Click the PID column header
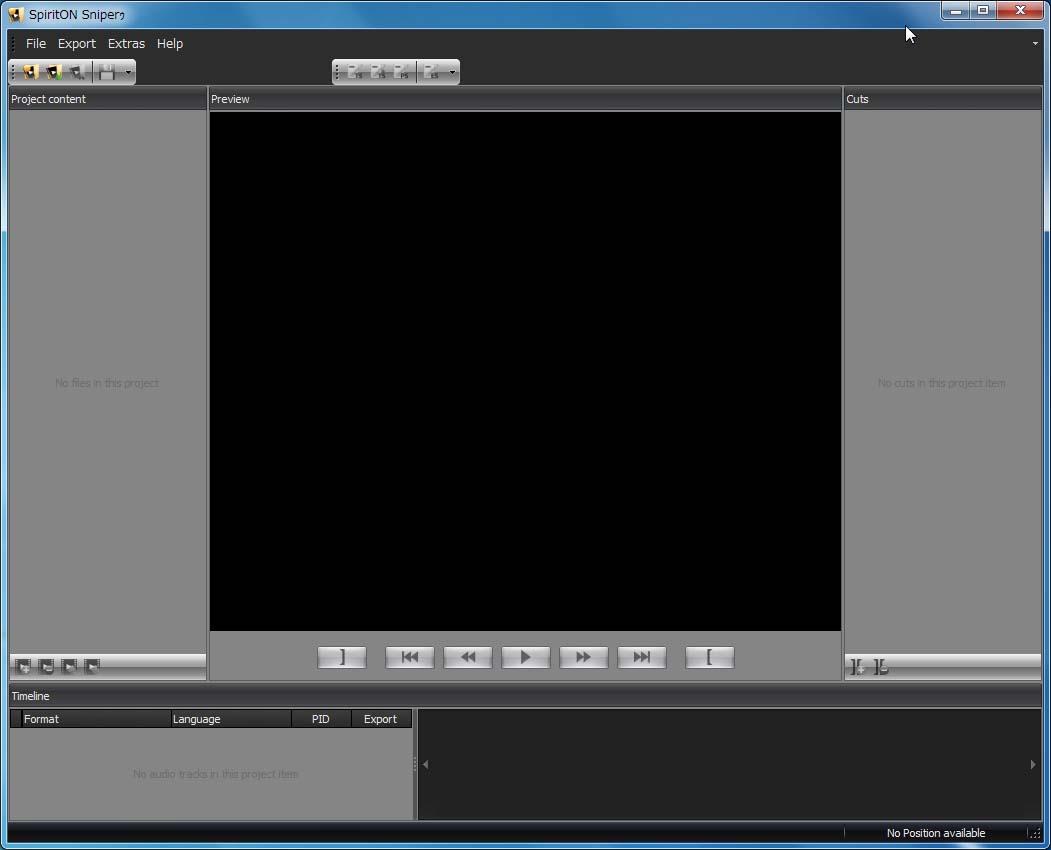Screen dimensions: 1051x850 click(321, 719)
